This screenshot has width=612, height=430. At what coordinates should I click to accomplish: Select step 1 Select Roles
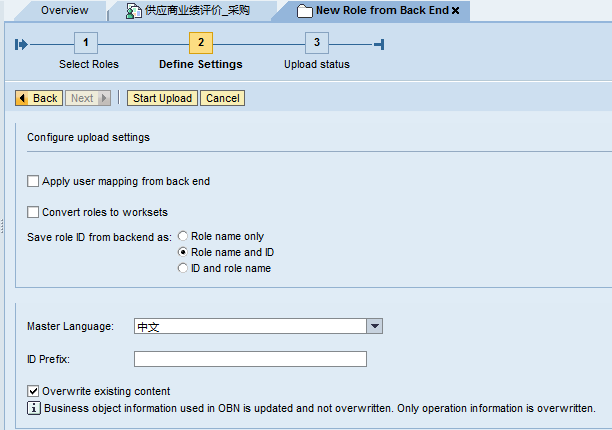click(x=86, y=43)
